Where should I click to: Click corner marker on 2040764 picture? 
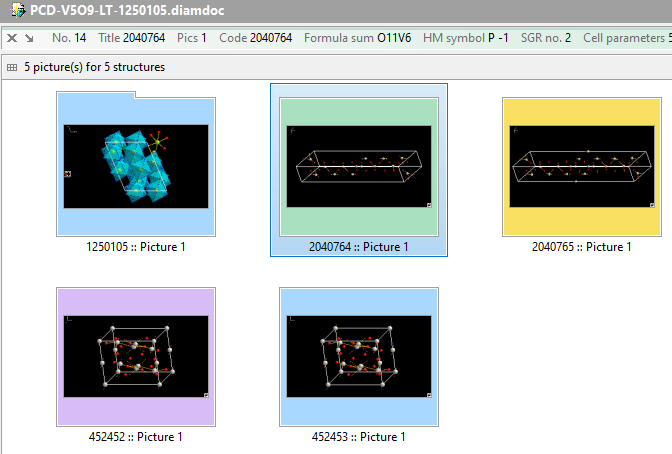[427, 203]
